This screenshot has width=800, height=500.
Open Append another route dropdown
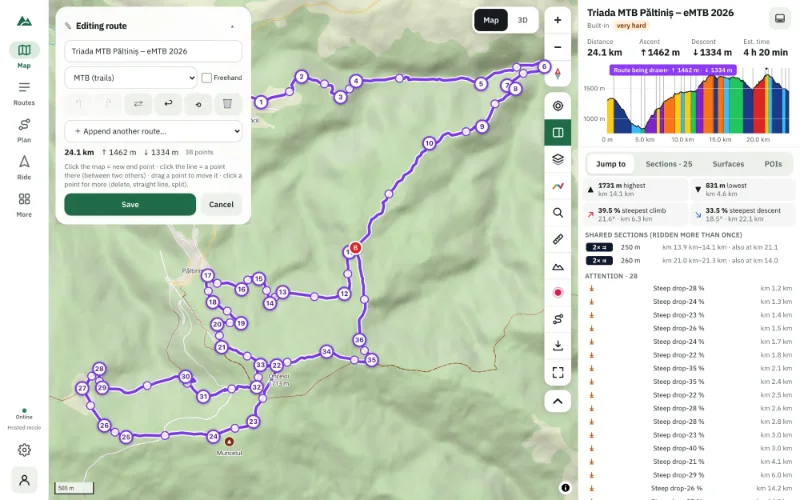[x=153, y=131]
